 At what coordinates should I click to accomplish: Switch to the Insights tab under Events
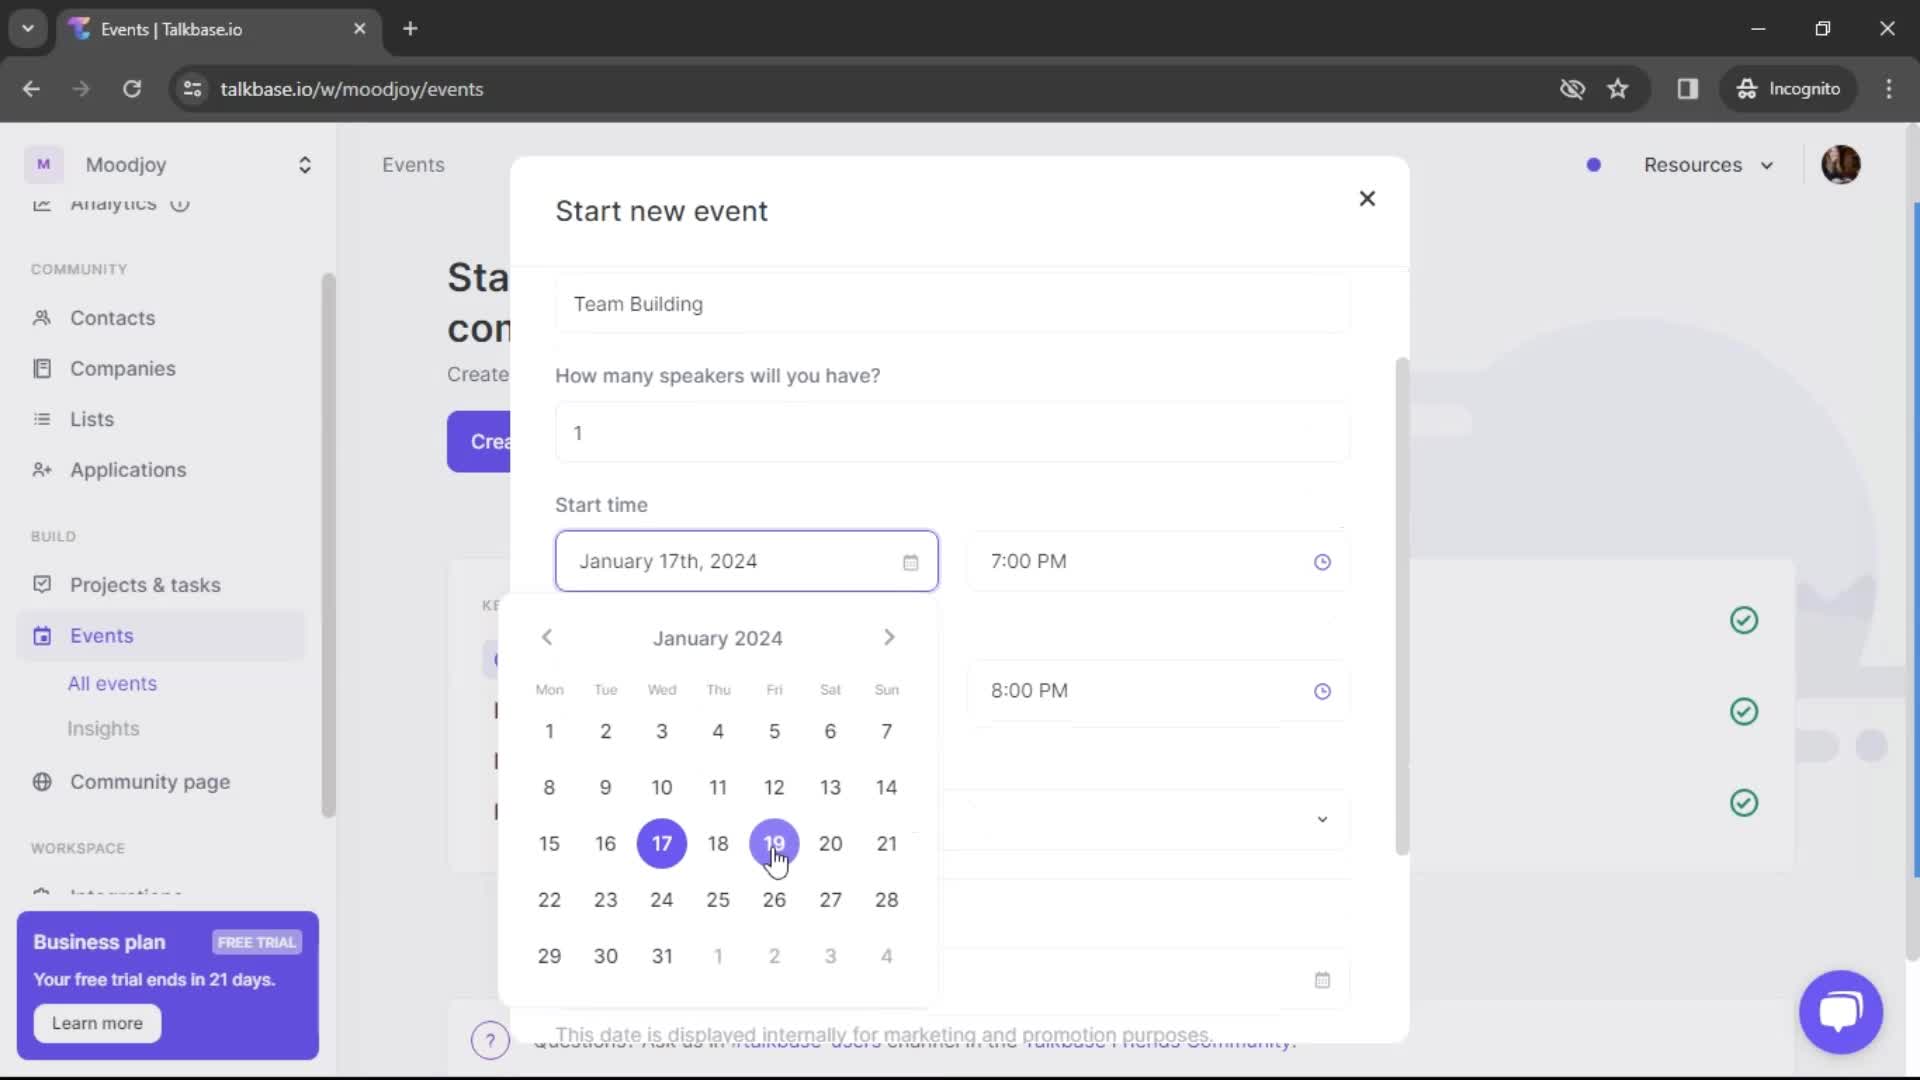[103, 728]
